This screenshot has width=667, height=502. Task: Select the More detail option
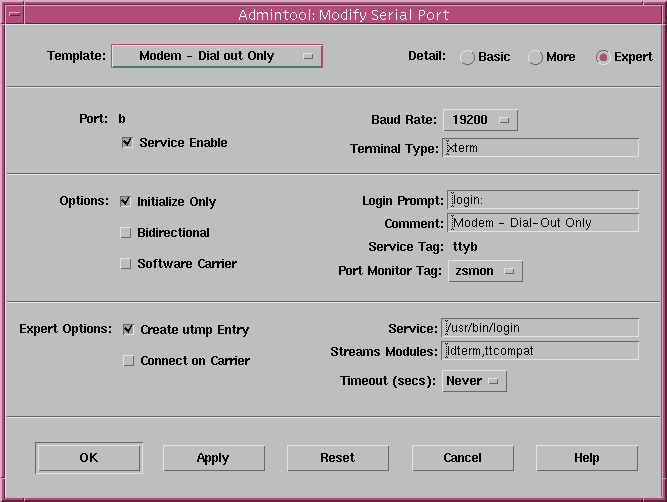click(x=535, y=57)
